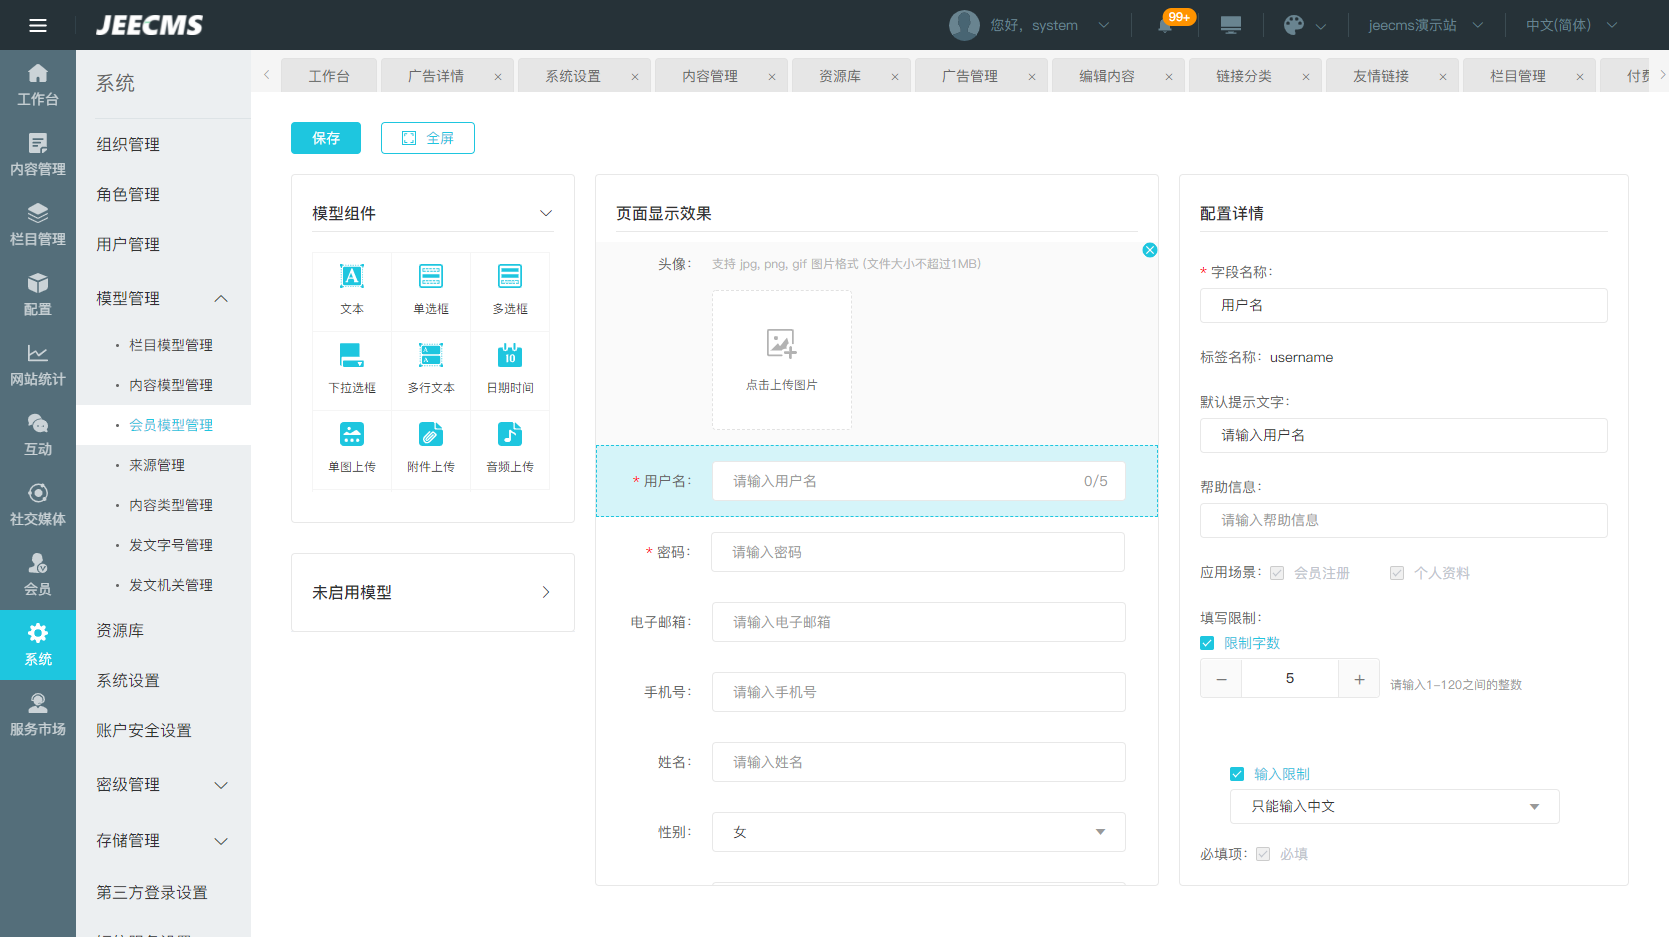Toggle the 必填 checkbox
This screenshot has width=1669, height=937.
coord(1263,854)
